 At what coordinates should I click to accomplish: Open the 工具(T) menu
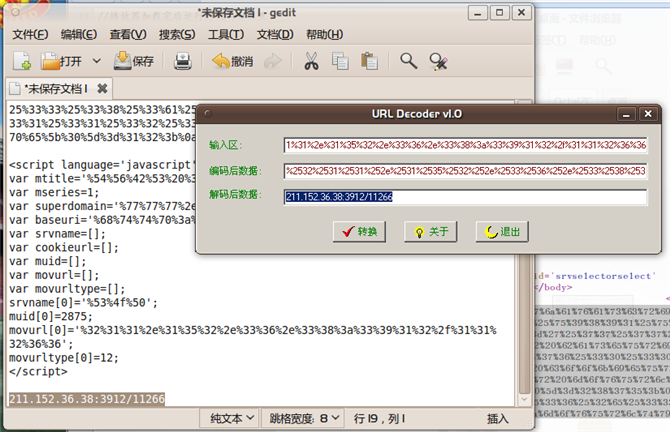pos(226,34)
